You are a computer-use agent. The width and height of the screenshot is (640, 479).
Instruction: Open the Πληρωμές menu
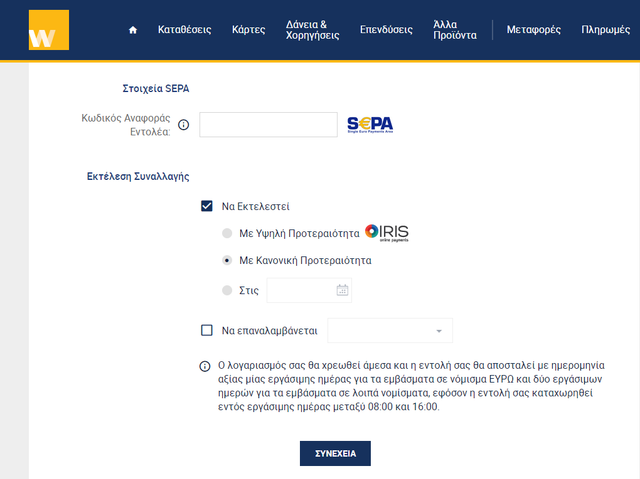click(x=606, y=30)
